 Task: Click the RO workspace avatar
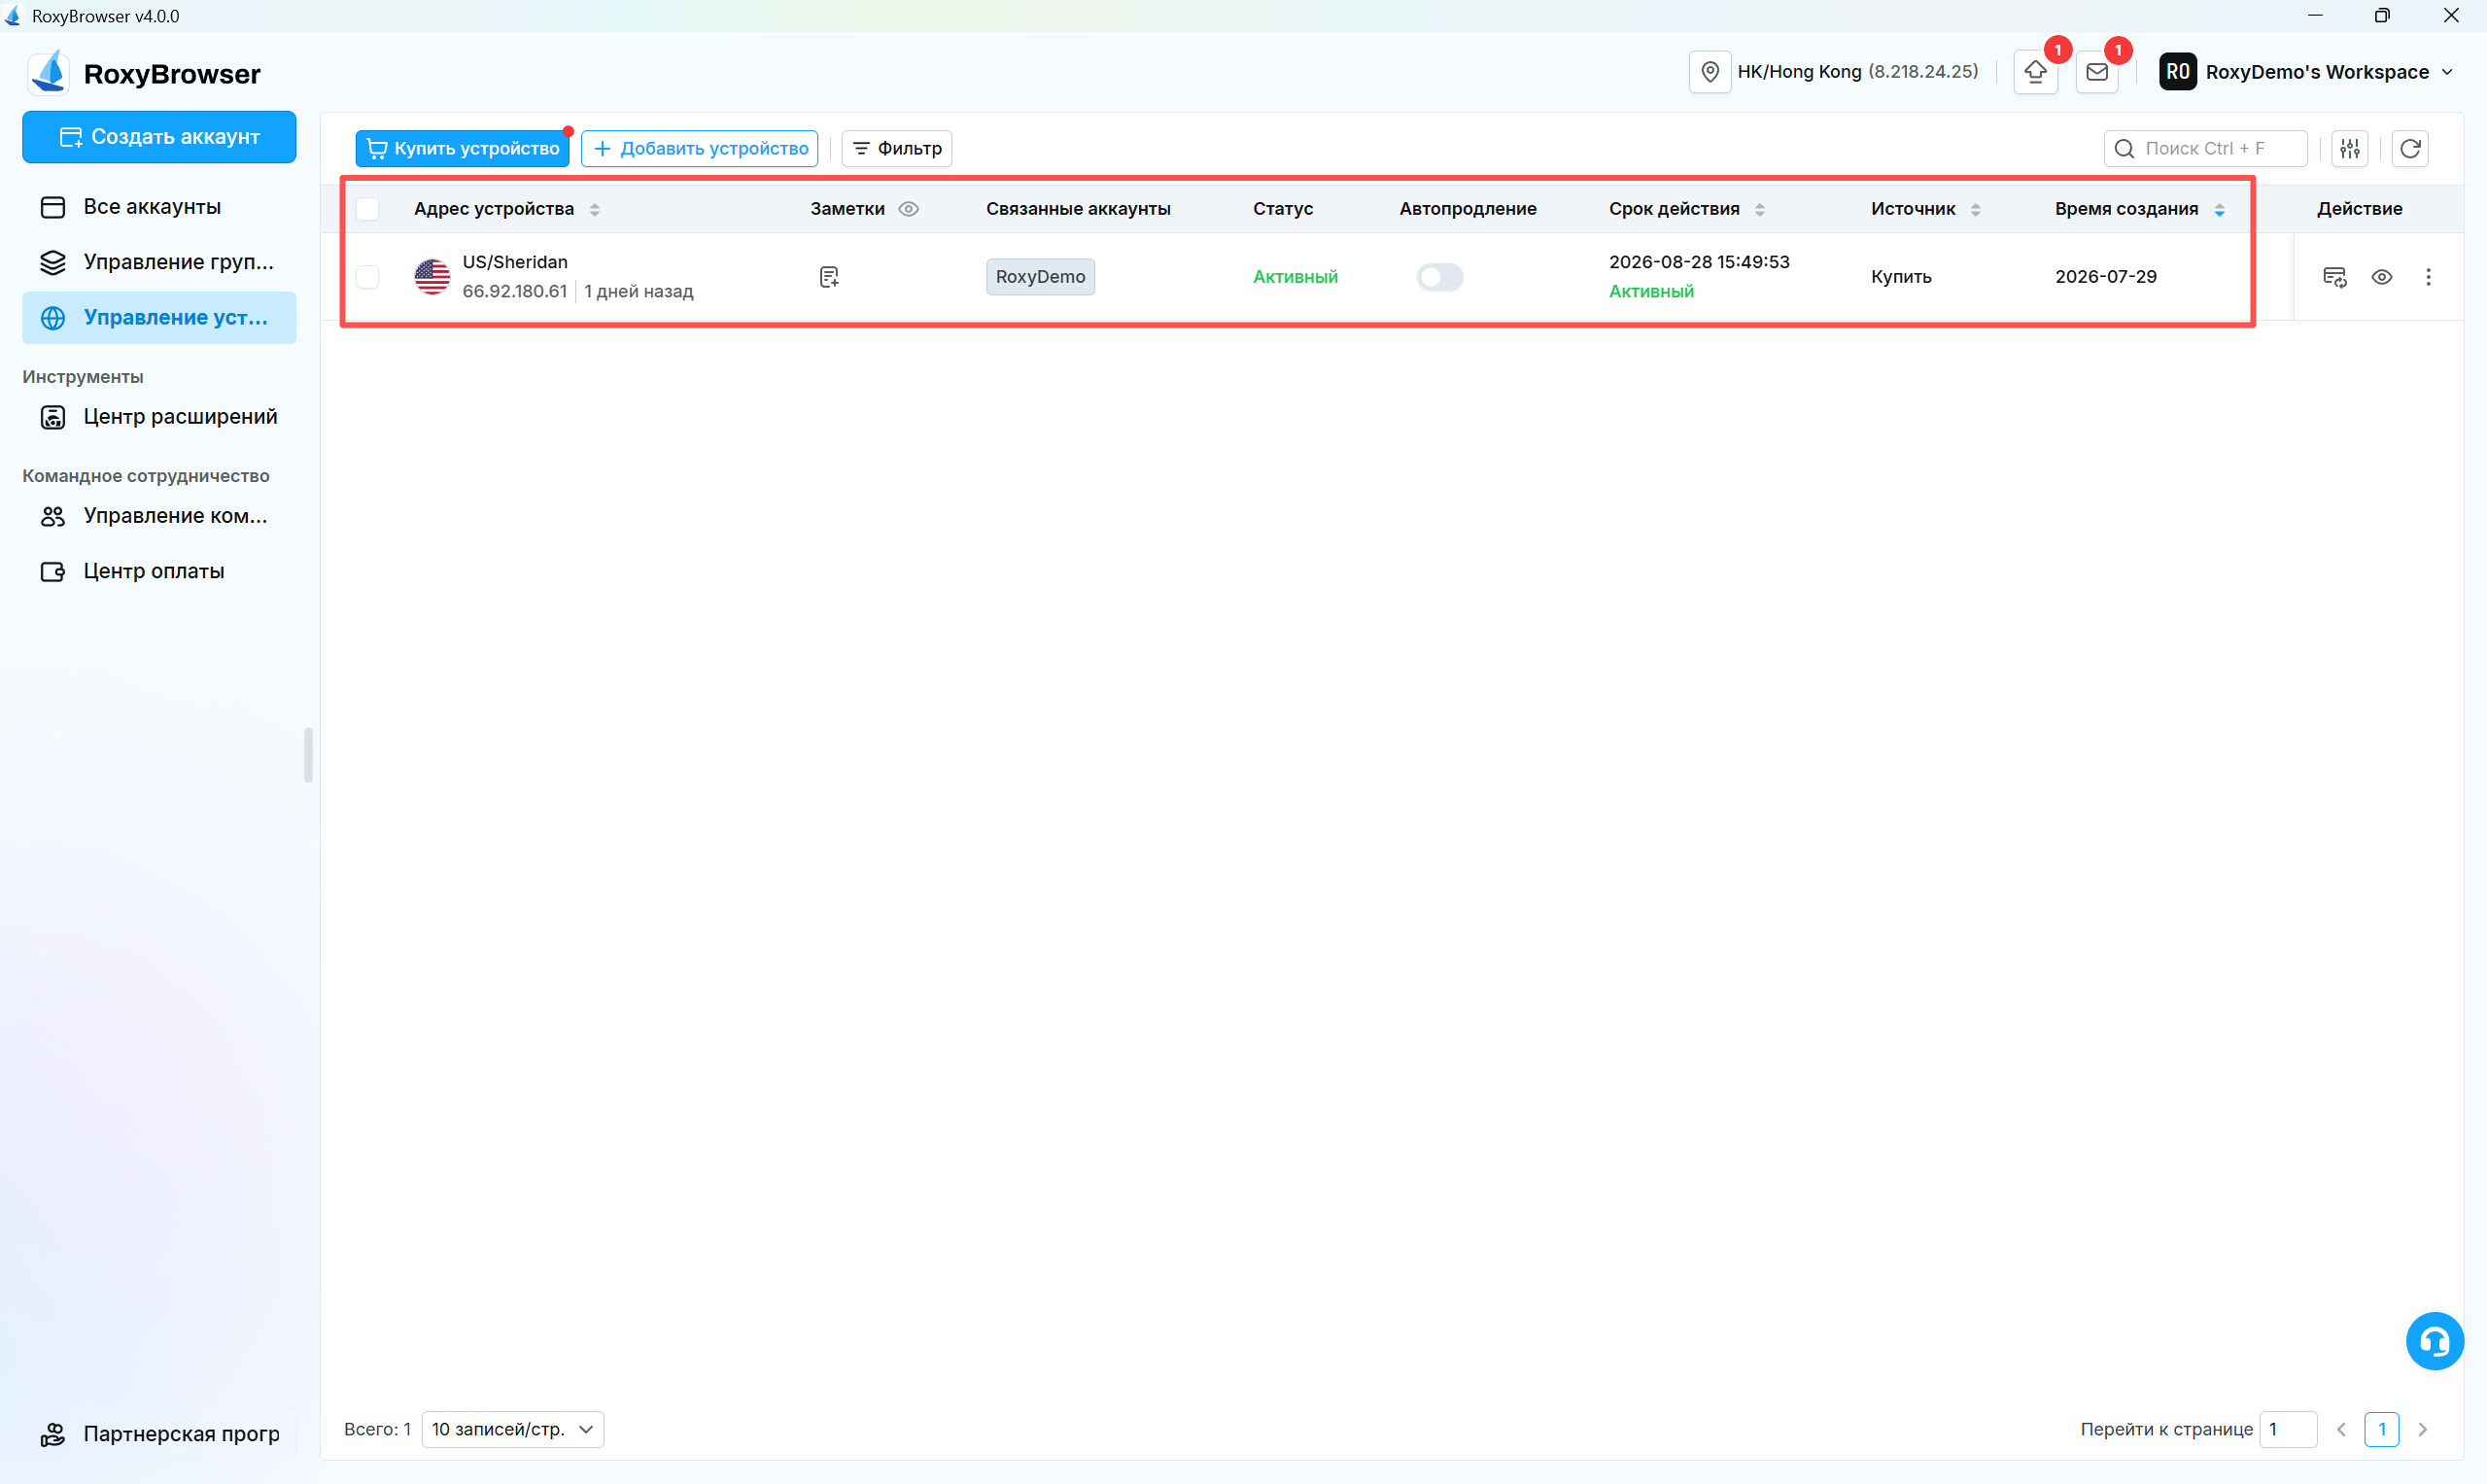[2177, 72]
